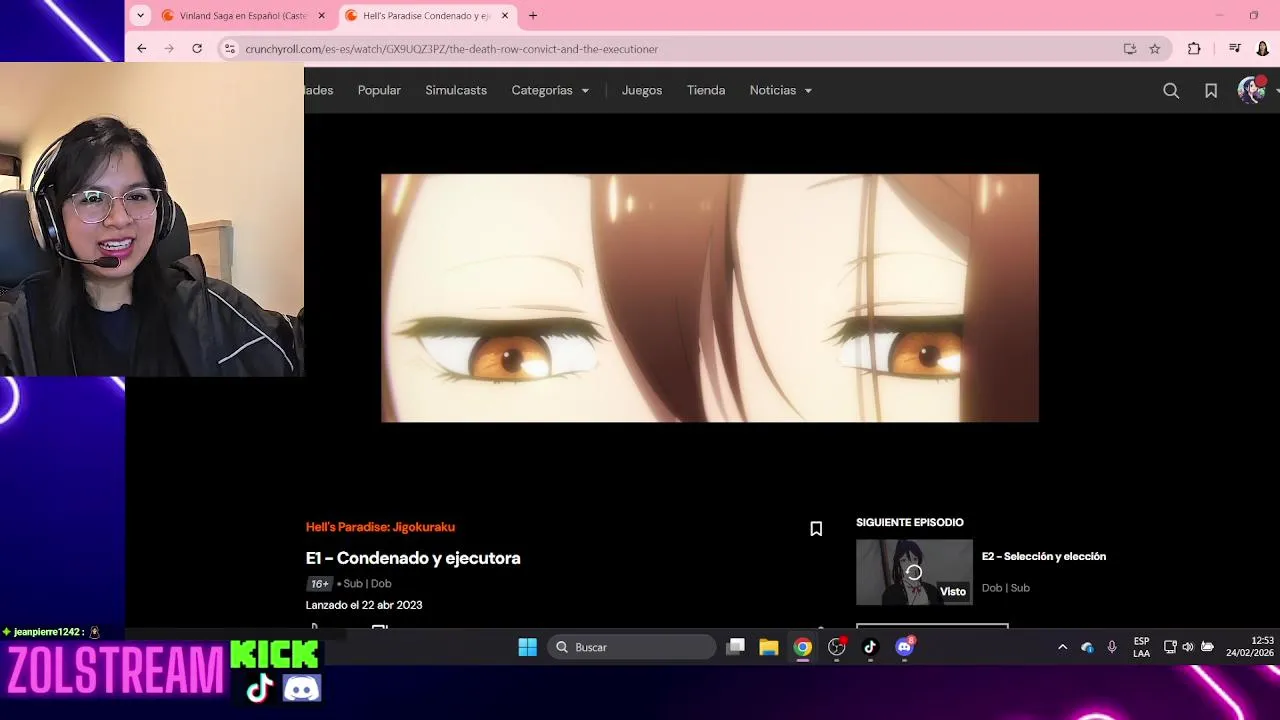Show hidden tray icons chevron

point(1062,647)
